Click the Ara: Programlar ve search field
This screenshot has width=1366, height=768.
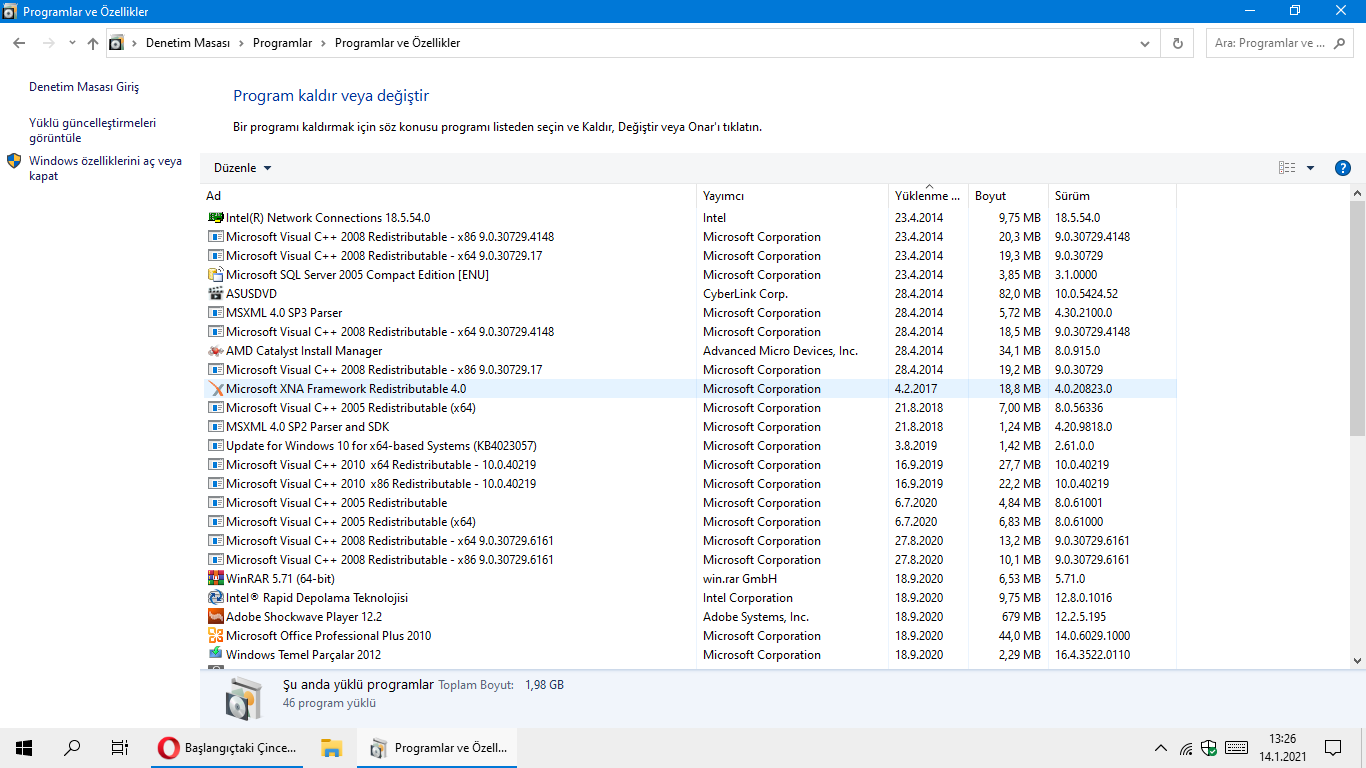tap(1280, 43)
